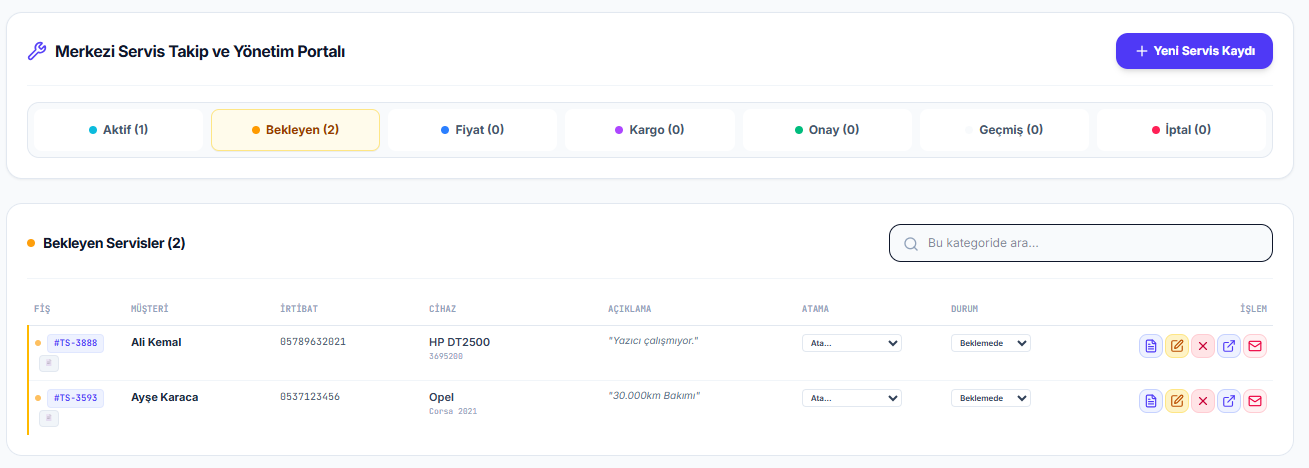Click the İRTİBAT column header
Screen dimensions: 1309x468
click(x=299, y=309)
